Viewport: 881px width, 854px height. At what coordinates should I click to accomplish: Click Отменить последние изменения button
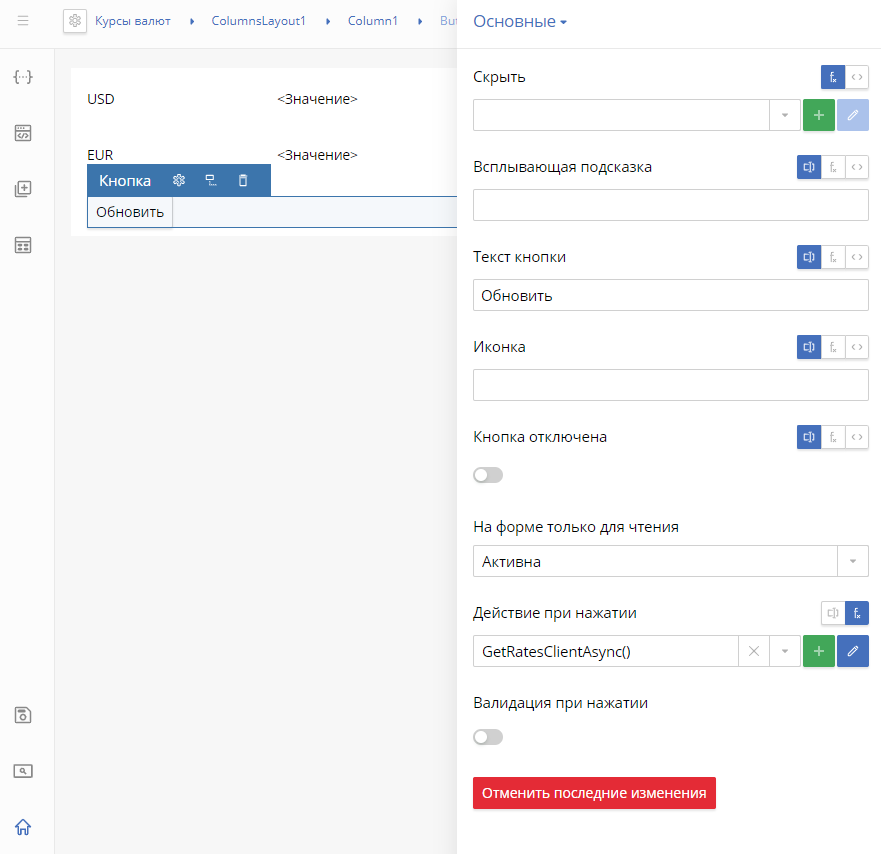coord(594,793)
